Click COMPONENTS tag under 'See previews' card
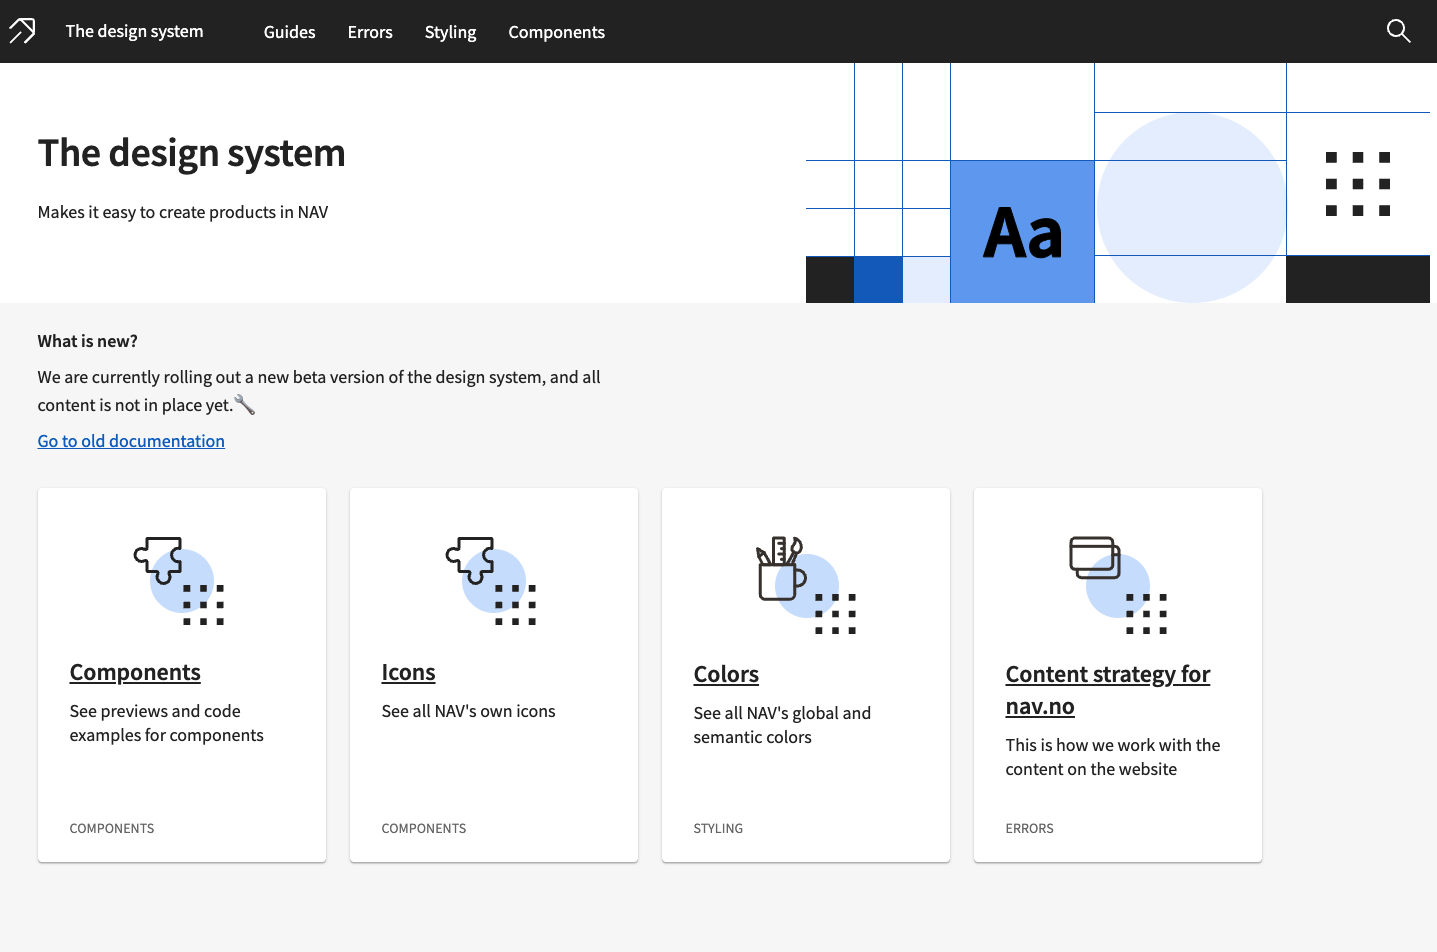This screenshot has width=1437, height=952. click(x=112, y=828)
